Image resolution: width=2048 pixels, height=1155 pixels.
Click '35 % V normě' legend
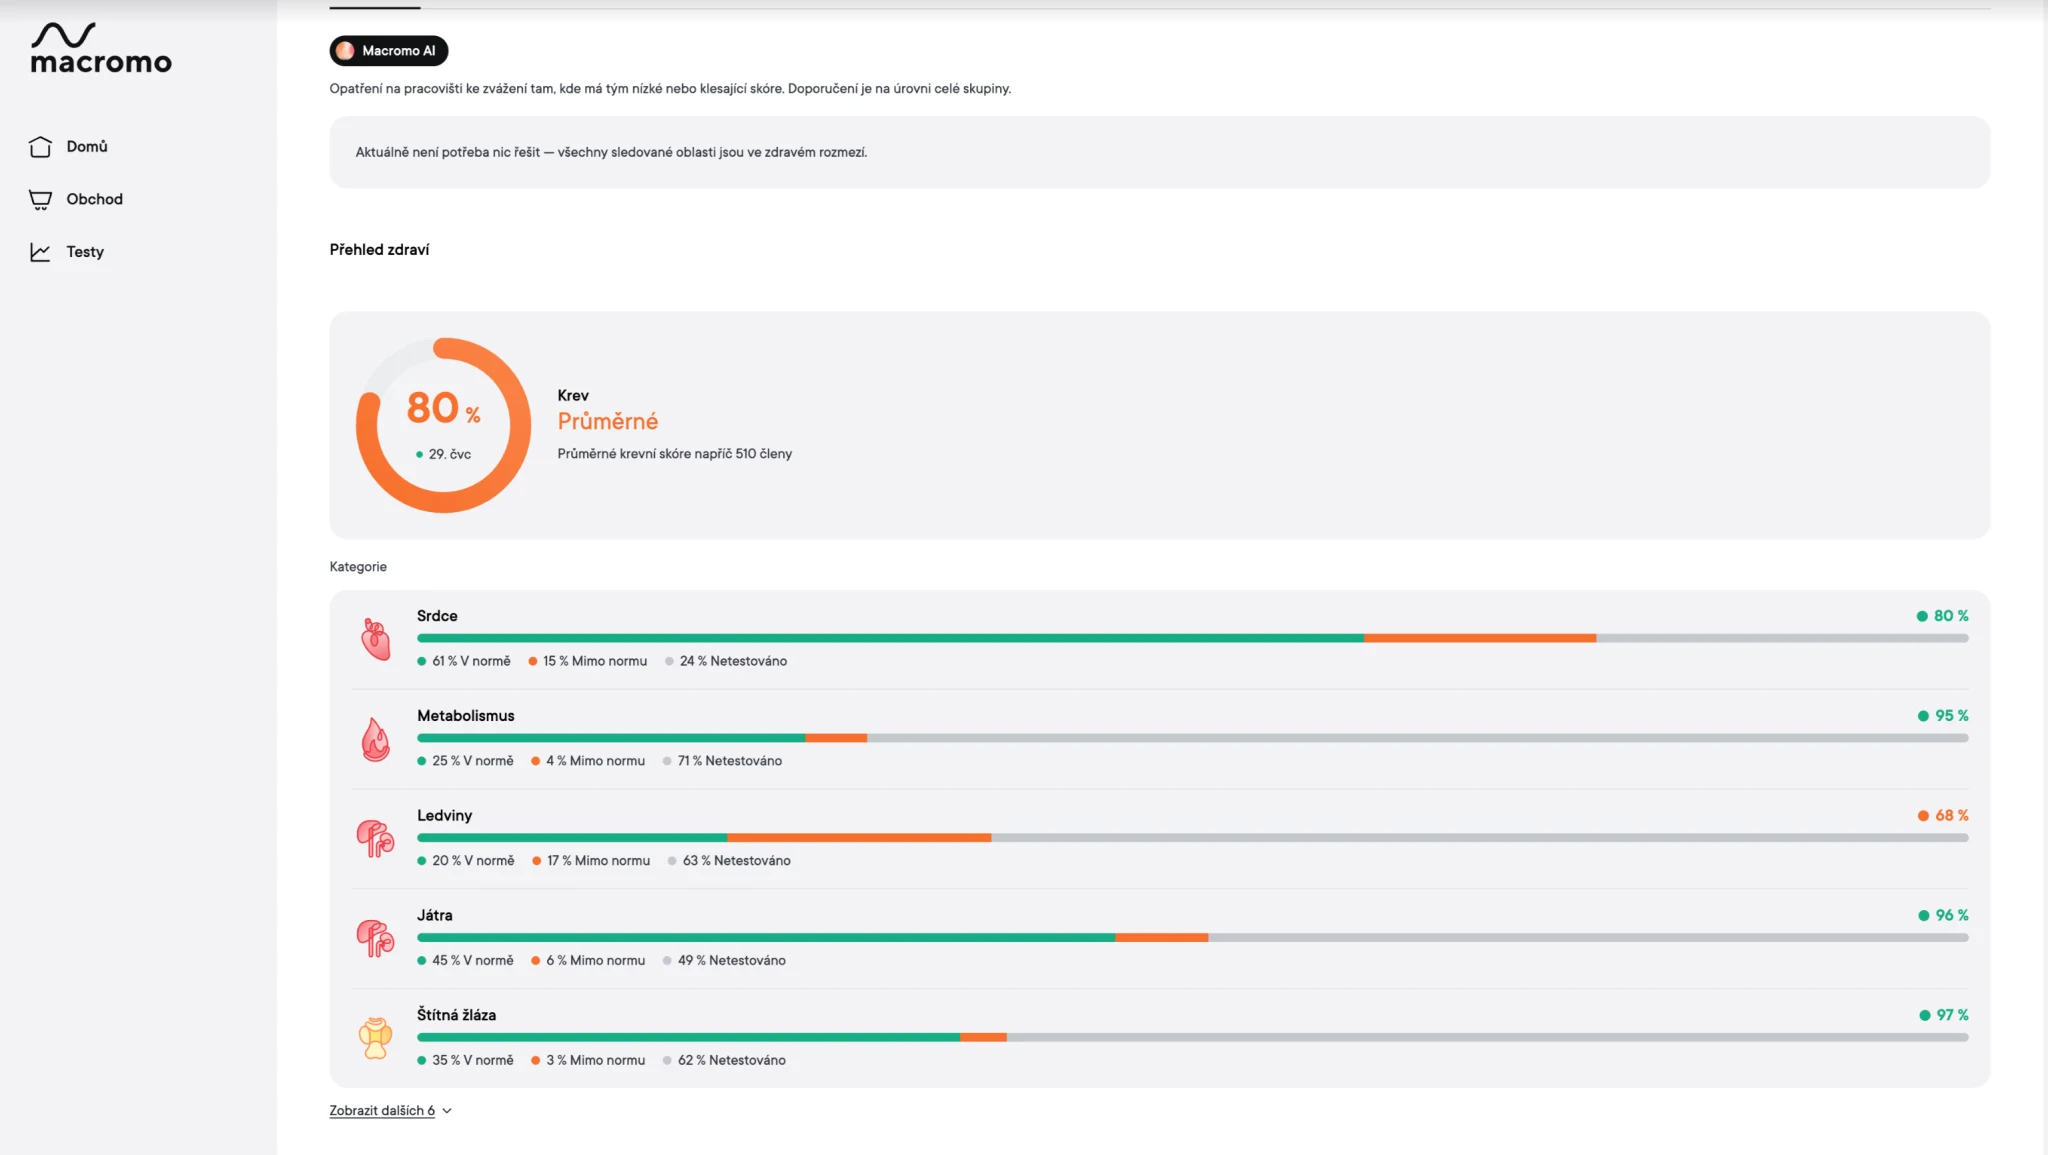click(465, 1061)
